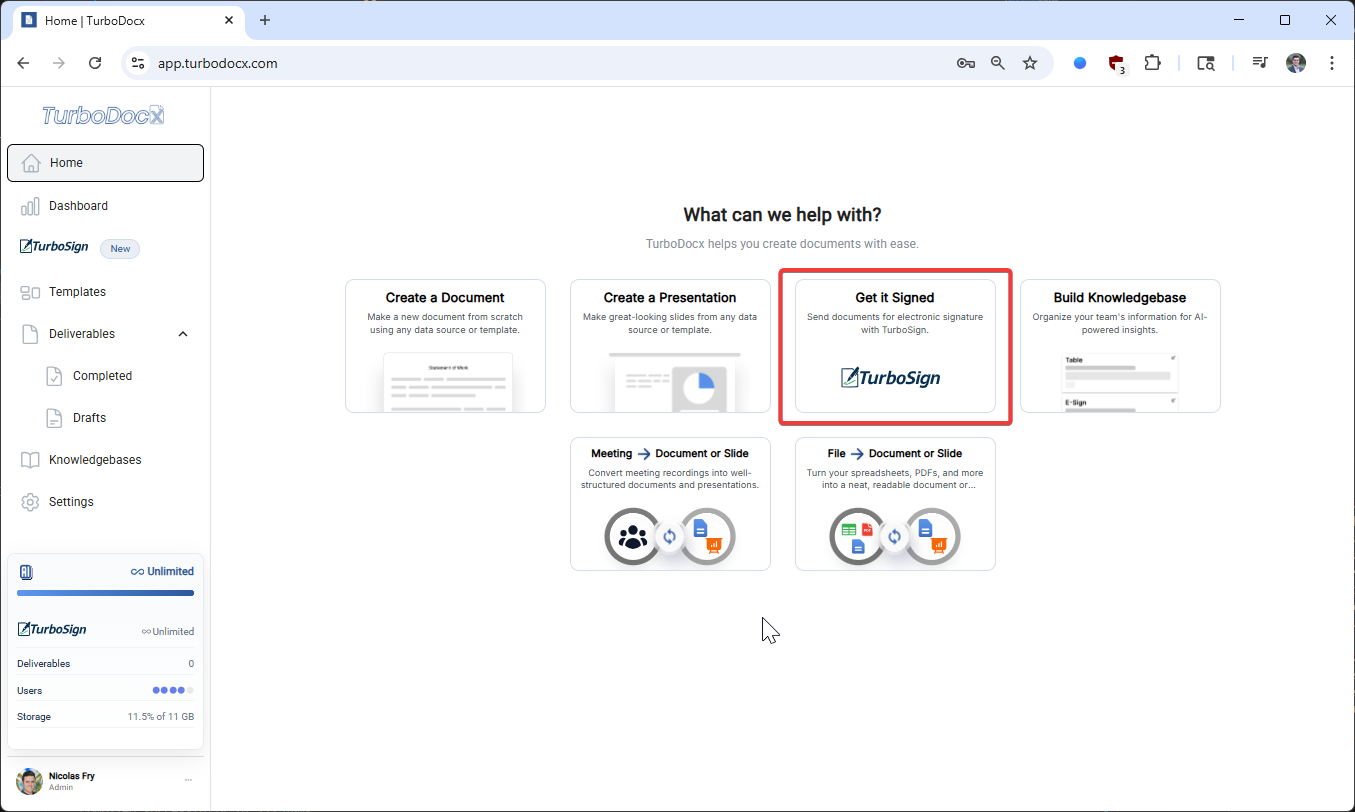Screen dimensions: 1355x812
Task: Open a new browser tab
Action: tap(265, 20)
